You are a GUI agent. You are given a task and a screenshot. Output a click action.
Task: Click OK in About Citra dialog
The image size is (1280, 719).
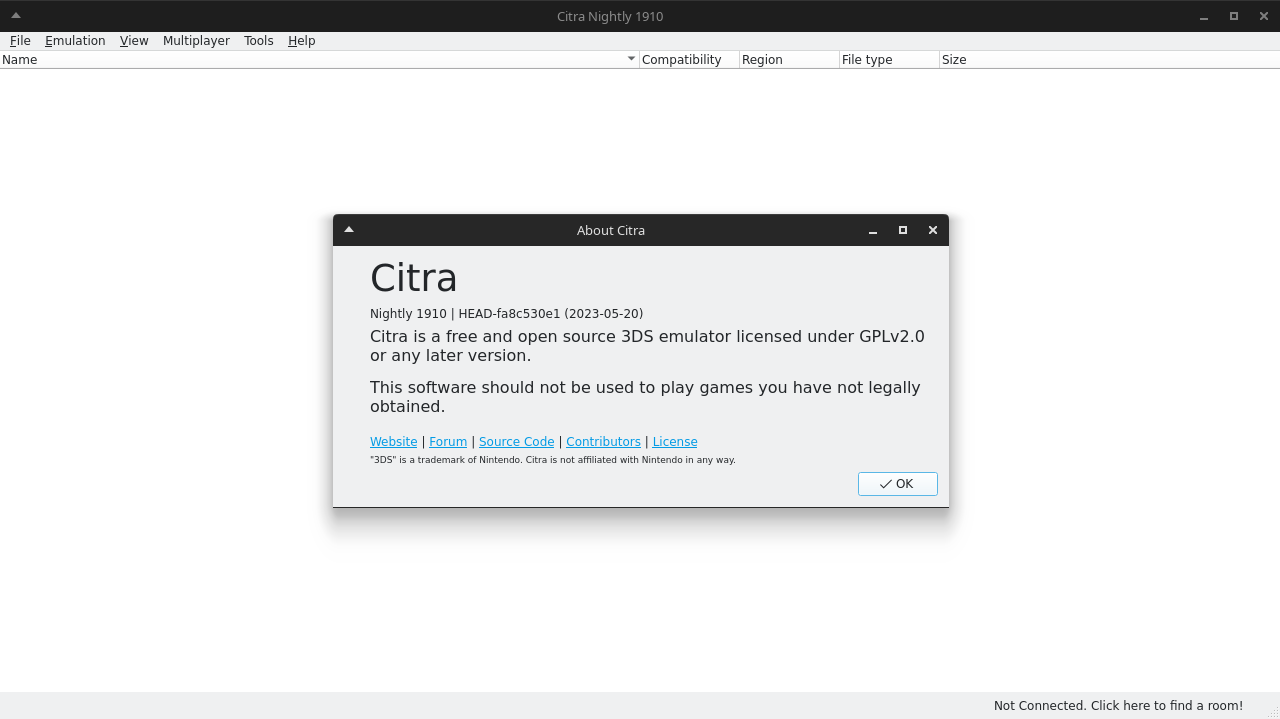[897, 484]
